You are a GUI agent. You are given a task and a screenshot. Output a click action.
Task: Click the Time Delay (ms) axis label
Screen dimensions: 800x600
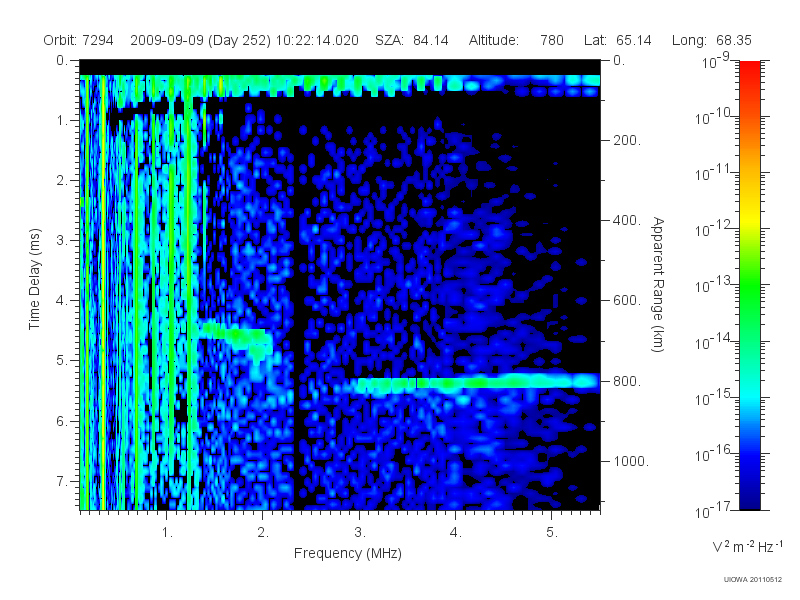[x=34, y=279]
